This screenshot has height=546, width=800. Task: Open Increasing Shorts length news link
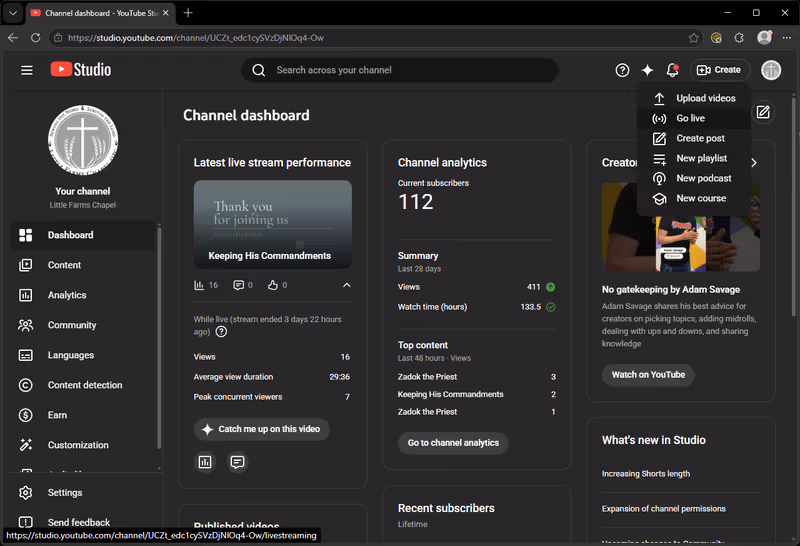tap(645, 474)
